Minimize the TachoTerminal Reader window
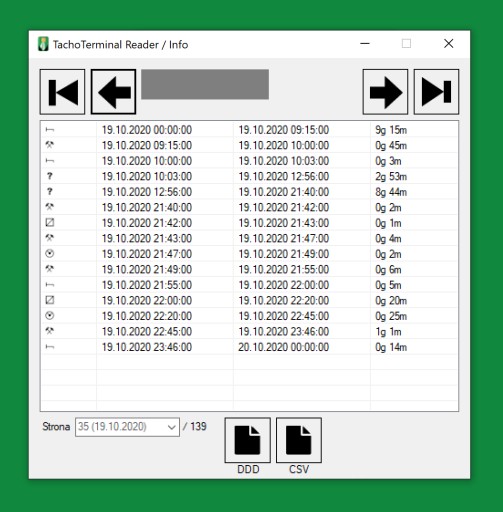The height and width of the screenshot is (512, 503). coord(365,44)
